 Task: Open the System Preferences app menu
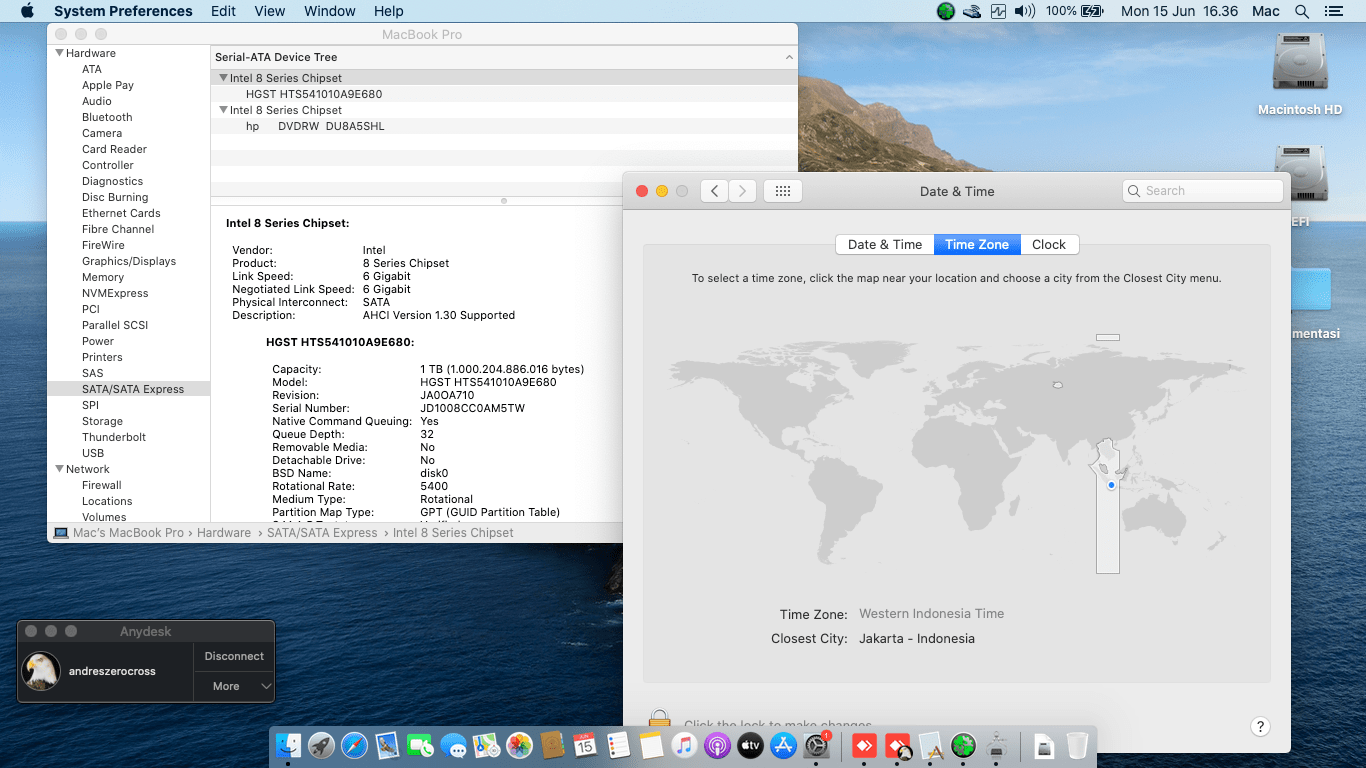(123, 11)
